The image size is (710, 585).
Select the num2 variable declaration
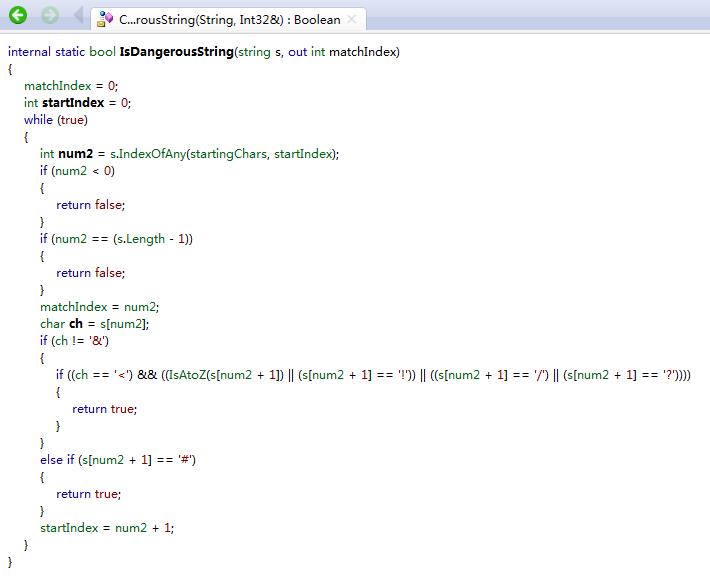click(x=75, y=153)
